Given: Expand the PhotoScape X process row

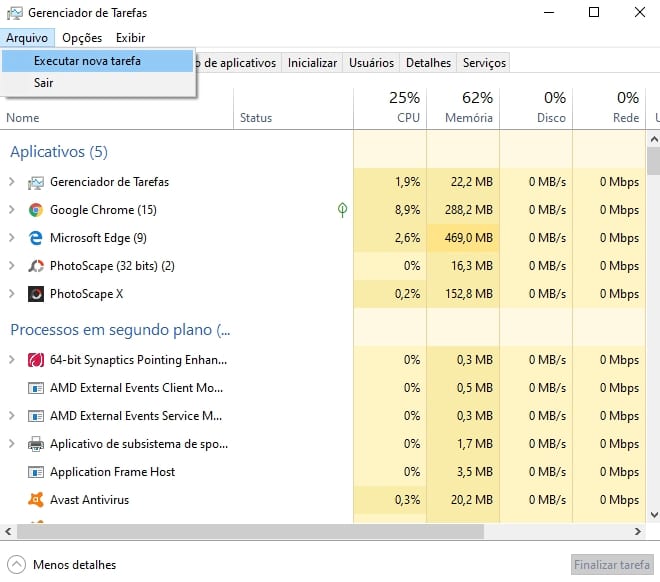Looking at the screenshot, I should (x=12, y=294).
